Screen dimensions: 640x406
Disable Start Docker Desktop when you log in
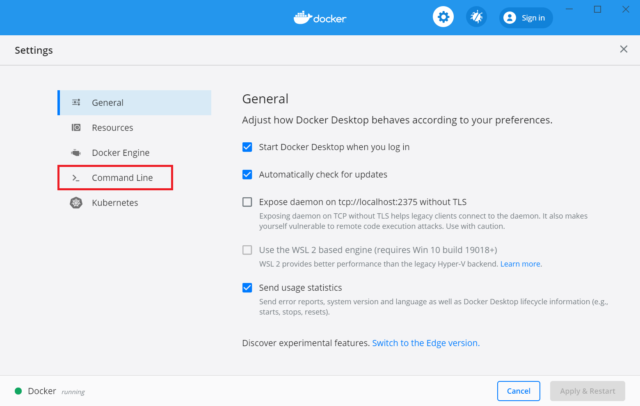click(x=247, y=147)
